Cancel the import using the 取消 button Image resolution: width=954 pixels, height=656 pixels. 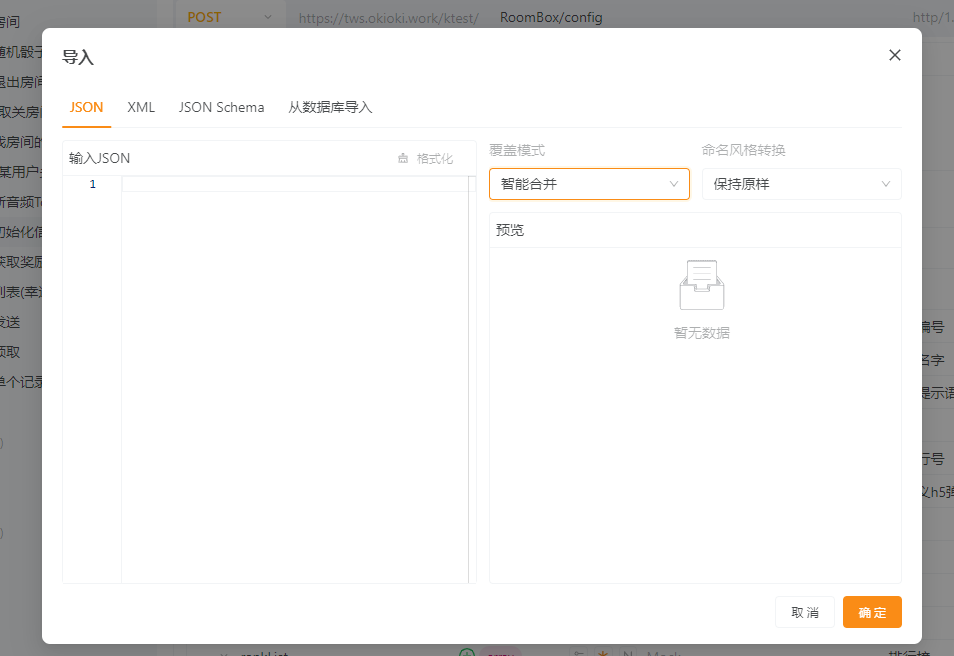point(804,612)
